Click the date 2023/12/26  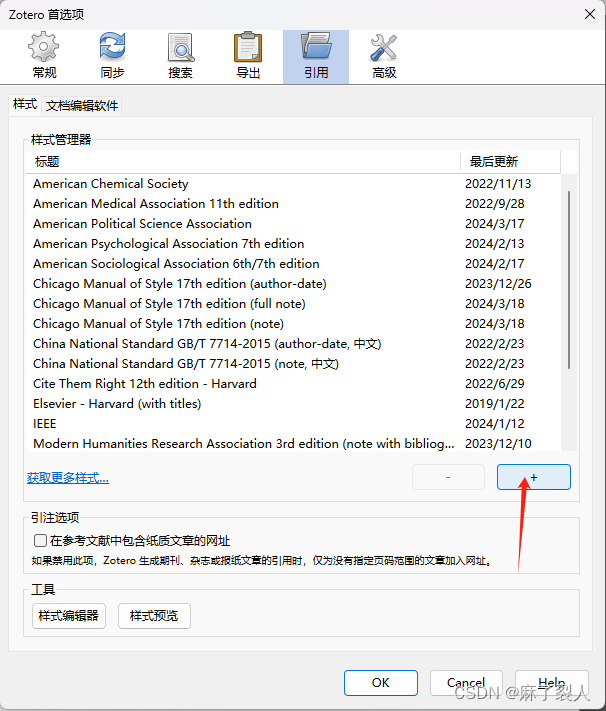coord(498,283)
